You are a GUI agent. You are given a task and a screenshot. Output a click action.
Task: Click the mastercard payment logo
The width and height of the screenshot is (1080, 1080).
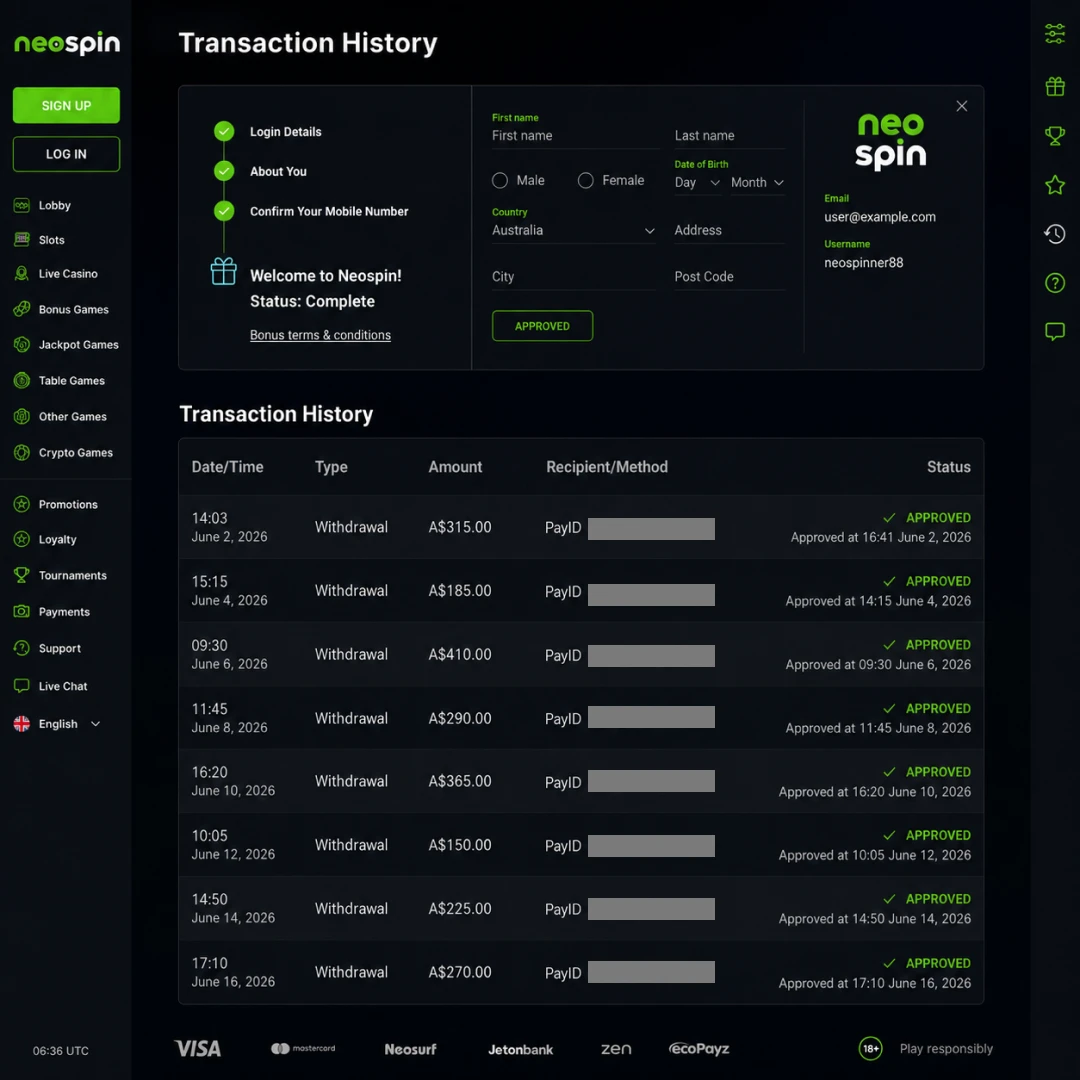click(x=303, y=1048)
